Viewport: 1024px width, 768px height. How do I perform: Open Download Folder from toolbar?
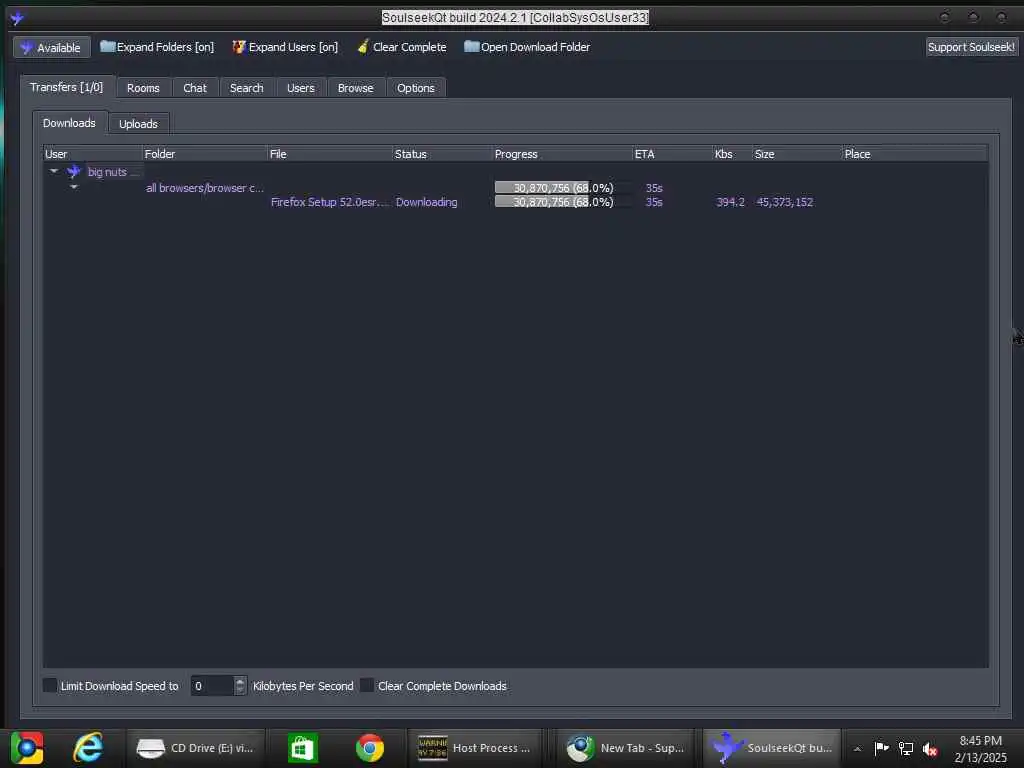527,47
